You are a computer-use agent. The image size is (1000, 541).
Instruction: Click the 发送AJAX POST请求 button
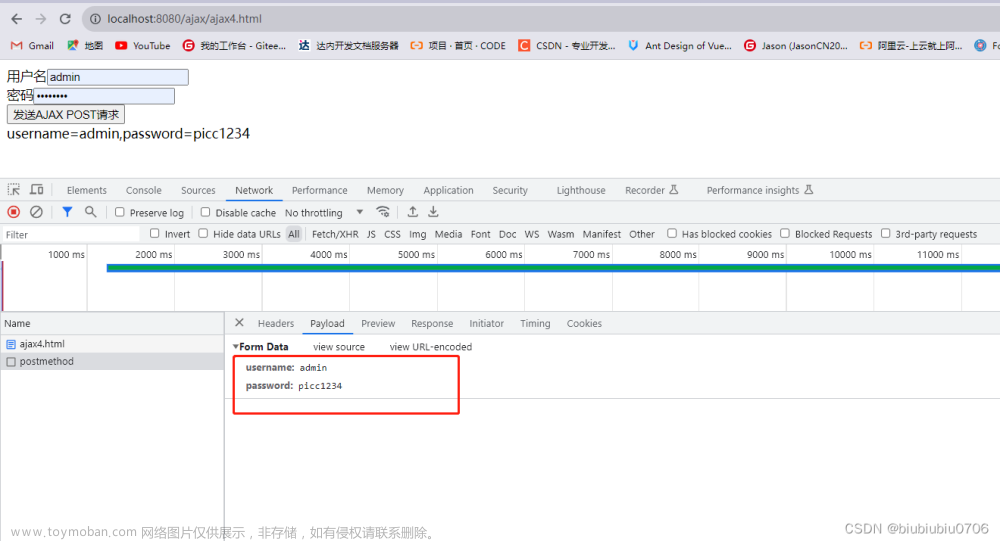click(66, 115)
